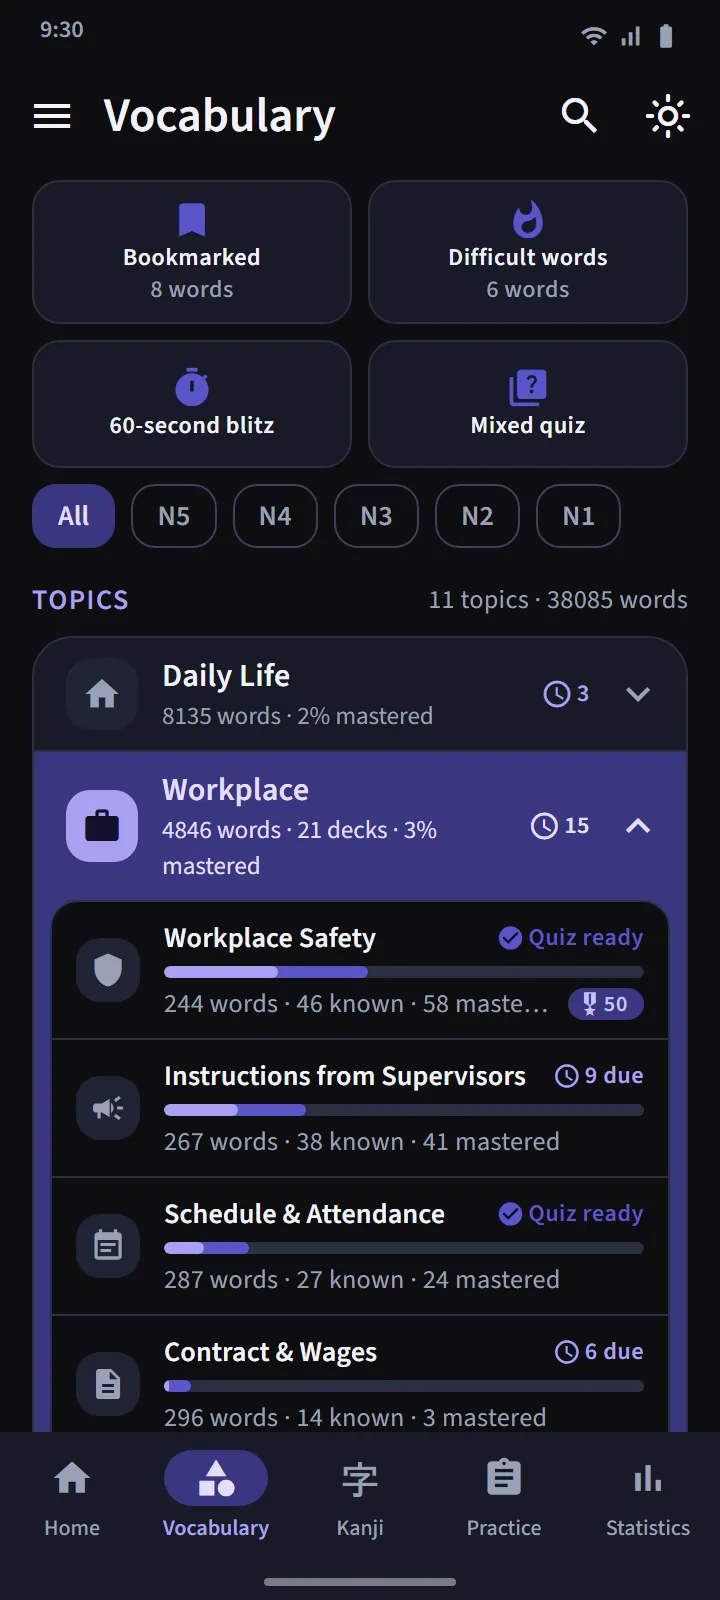Tap the '11 topics · 38085 words' summary
This screenshot has width=720, height=1600.
tap(558, 599)
